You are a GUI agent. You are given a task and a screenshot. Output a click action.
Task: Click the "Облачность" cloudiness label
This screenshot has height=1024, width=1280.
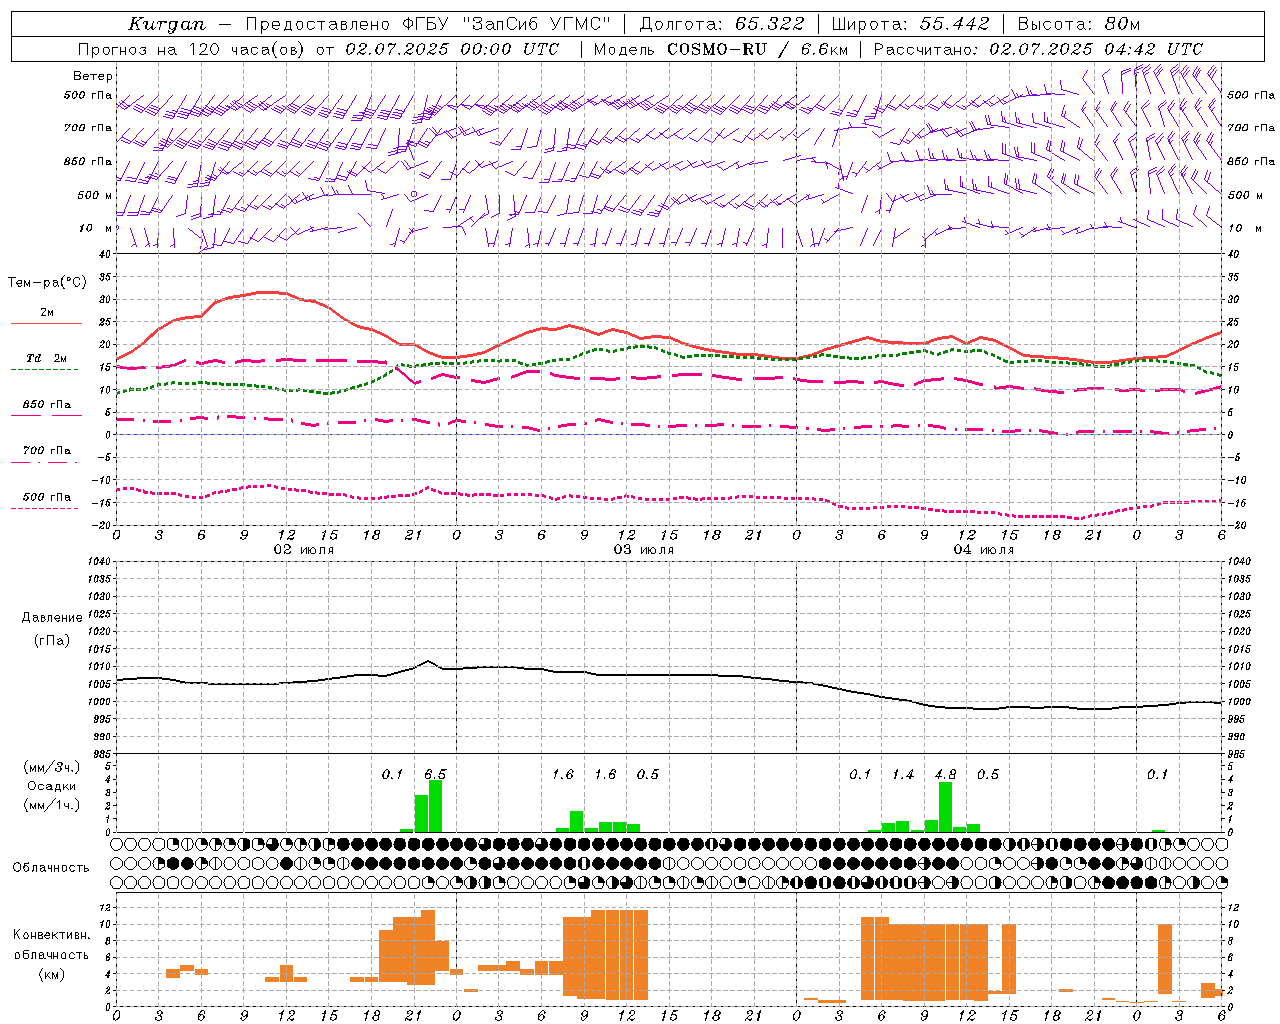(x=51, y=868)
